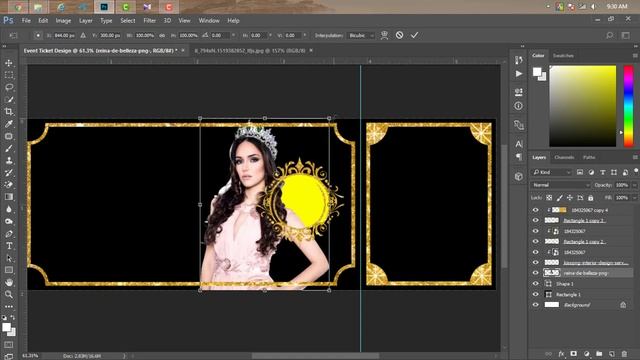Viewport: 640px width, 360px height.
Task: Open the History panel icon
Action: pos(519,60)
